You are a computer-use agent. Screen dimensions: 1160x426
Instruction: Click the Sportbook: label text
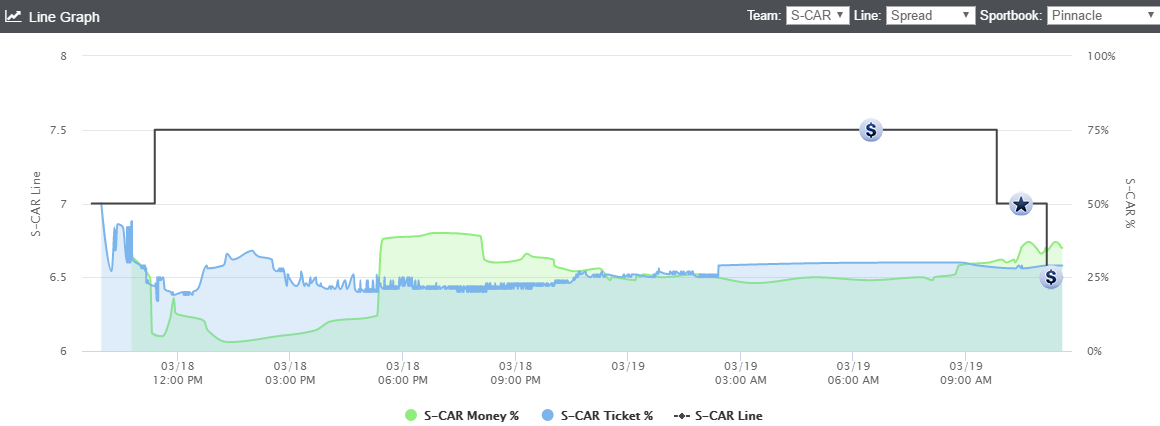tap(1011, 16)
